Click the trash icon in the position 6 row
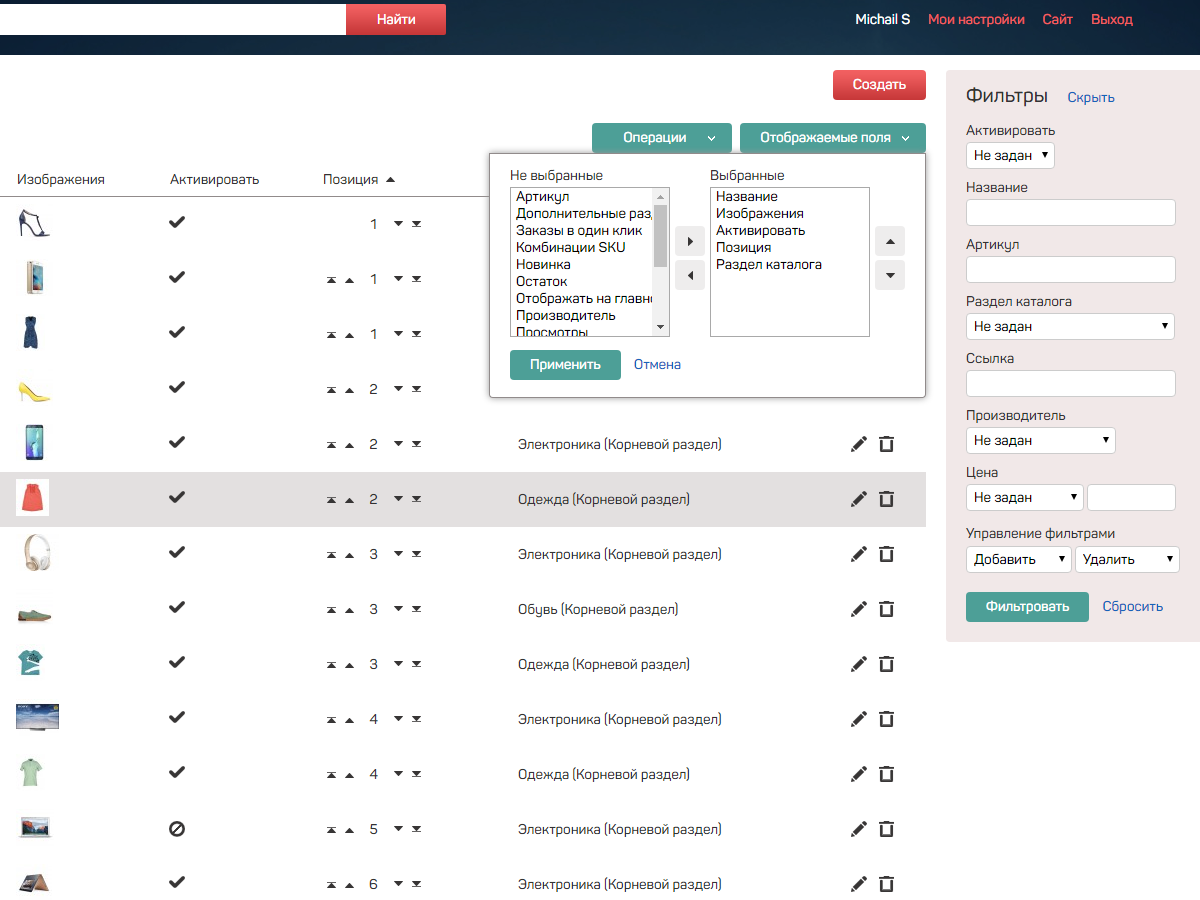This screenshot has height=900, width=1200. tap(886, 884)
